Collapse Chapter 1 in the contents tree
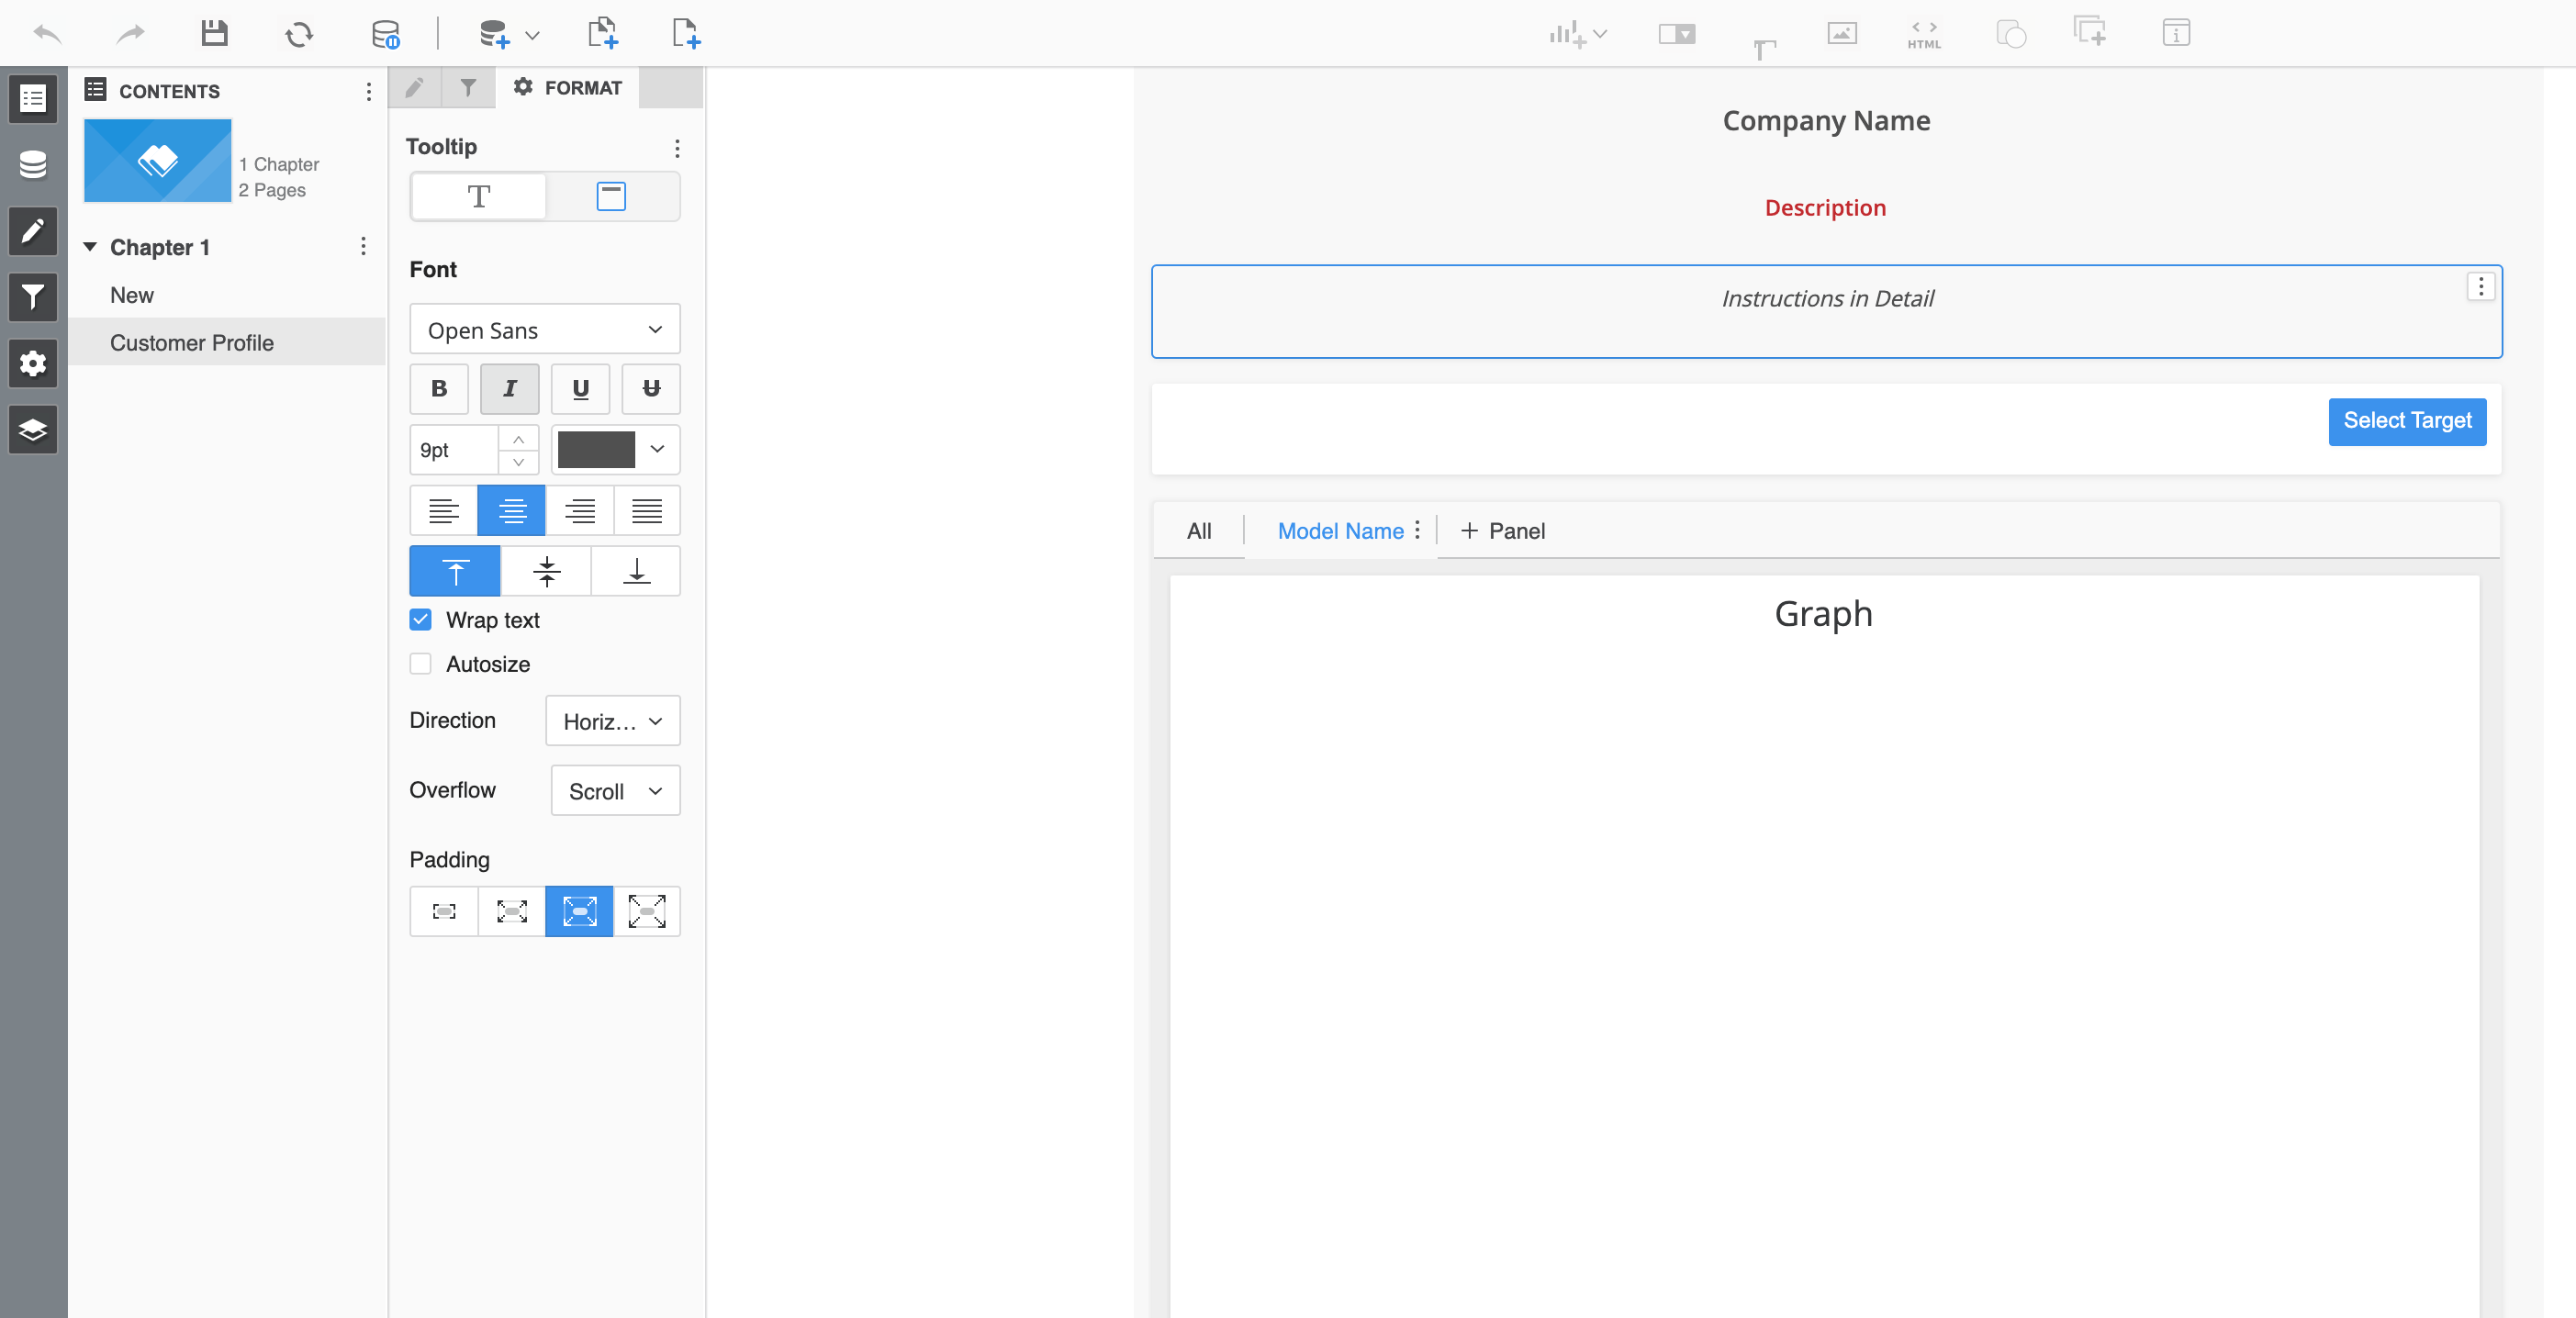The width and height of the screenshot is (2576, 1318). click(x=90, y=247)
